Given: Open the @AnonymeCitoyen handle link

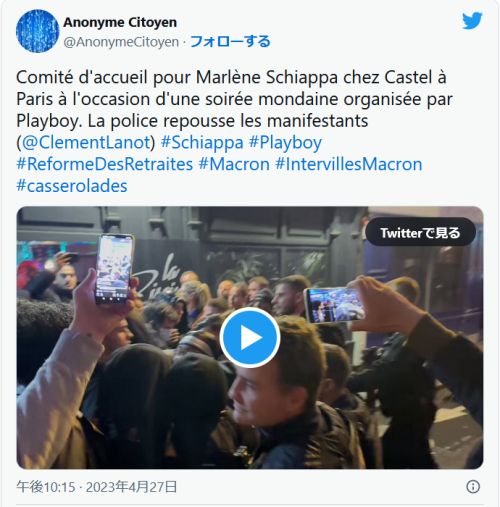Looking at the screenshot, I should point(121,42).
